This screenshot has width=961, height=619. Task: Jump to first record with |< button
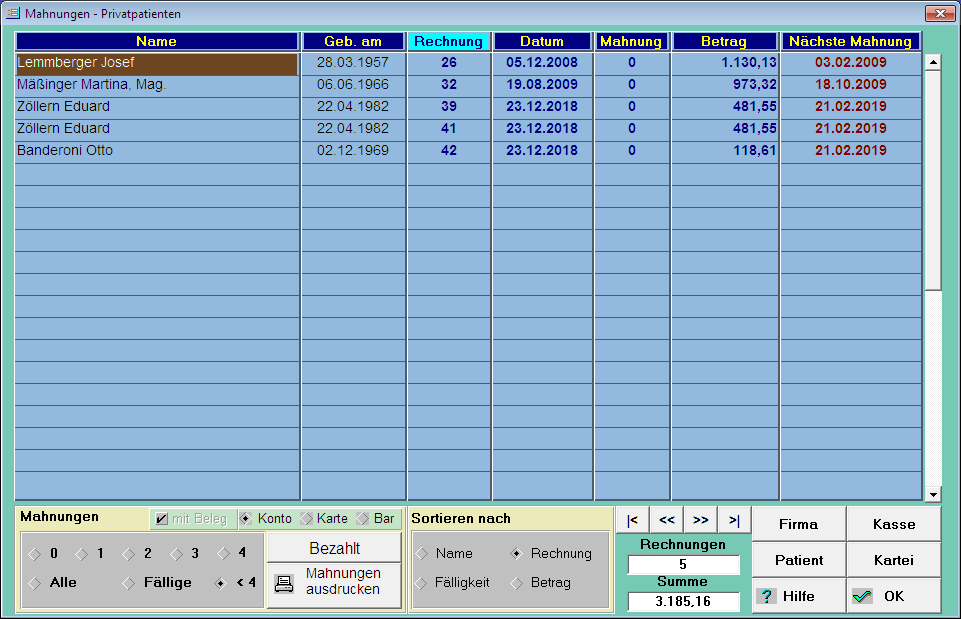[632, 520]
